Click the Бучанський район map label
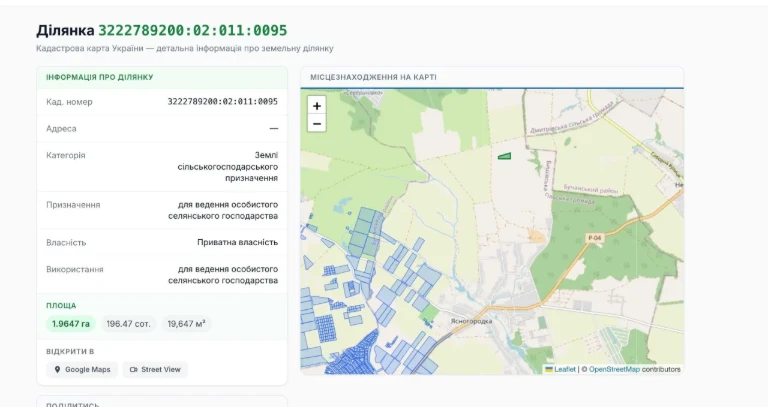The image size is (768, 407). pos(591,189)
